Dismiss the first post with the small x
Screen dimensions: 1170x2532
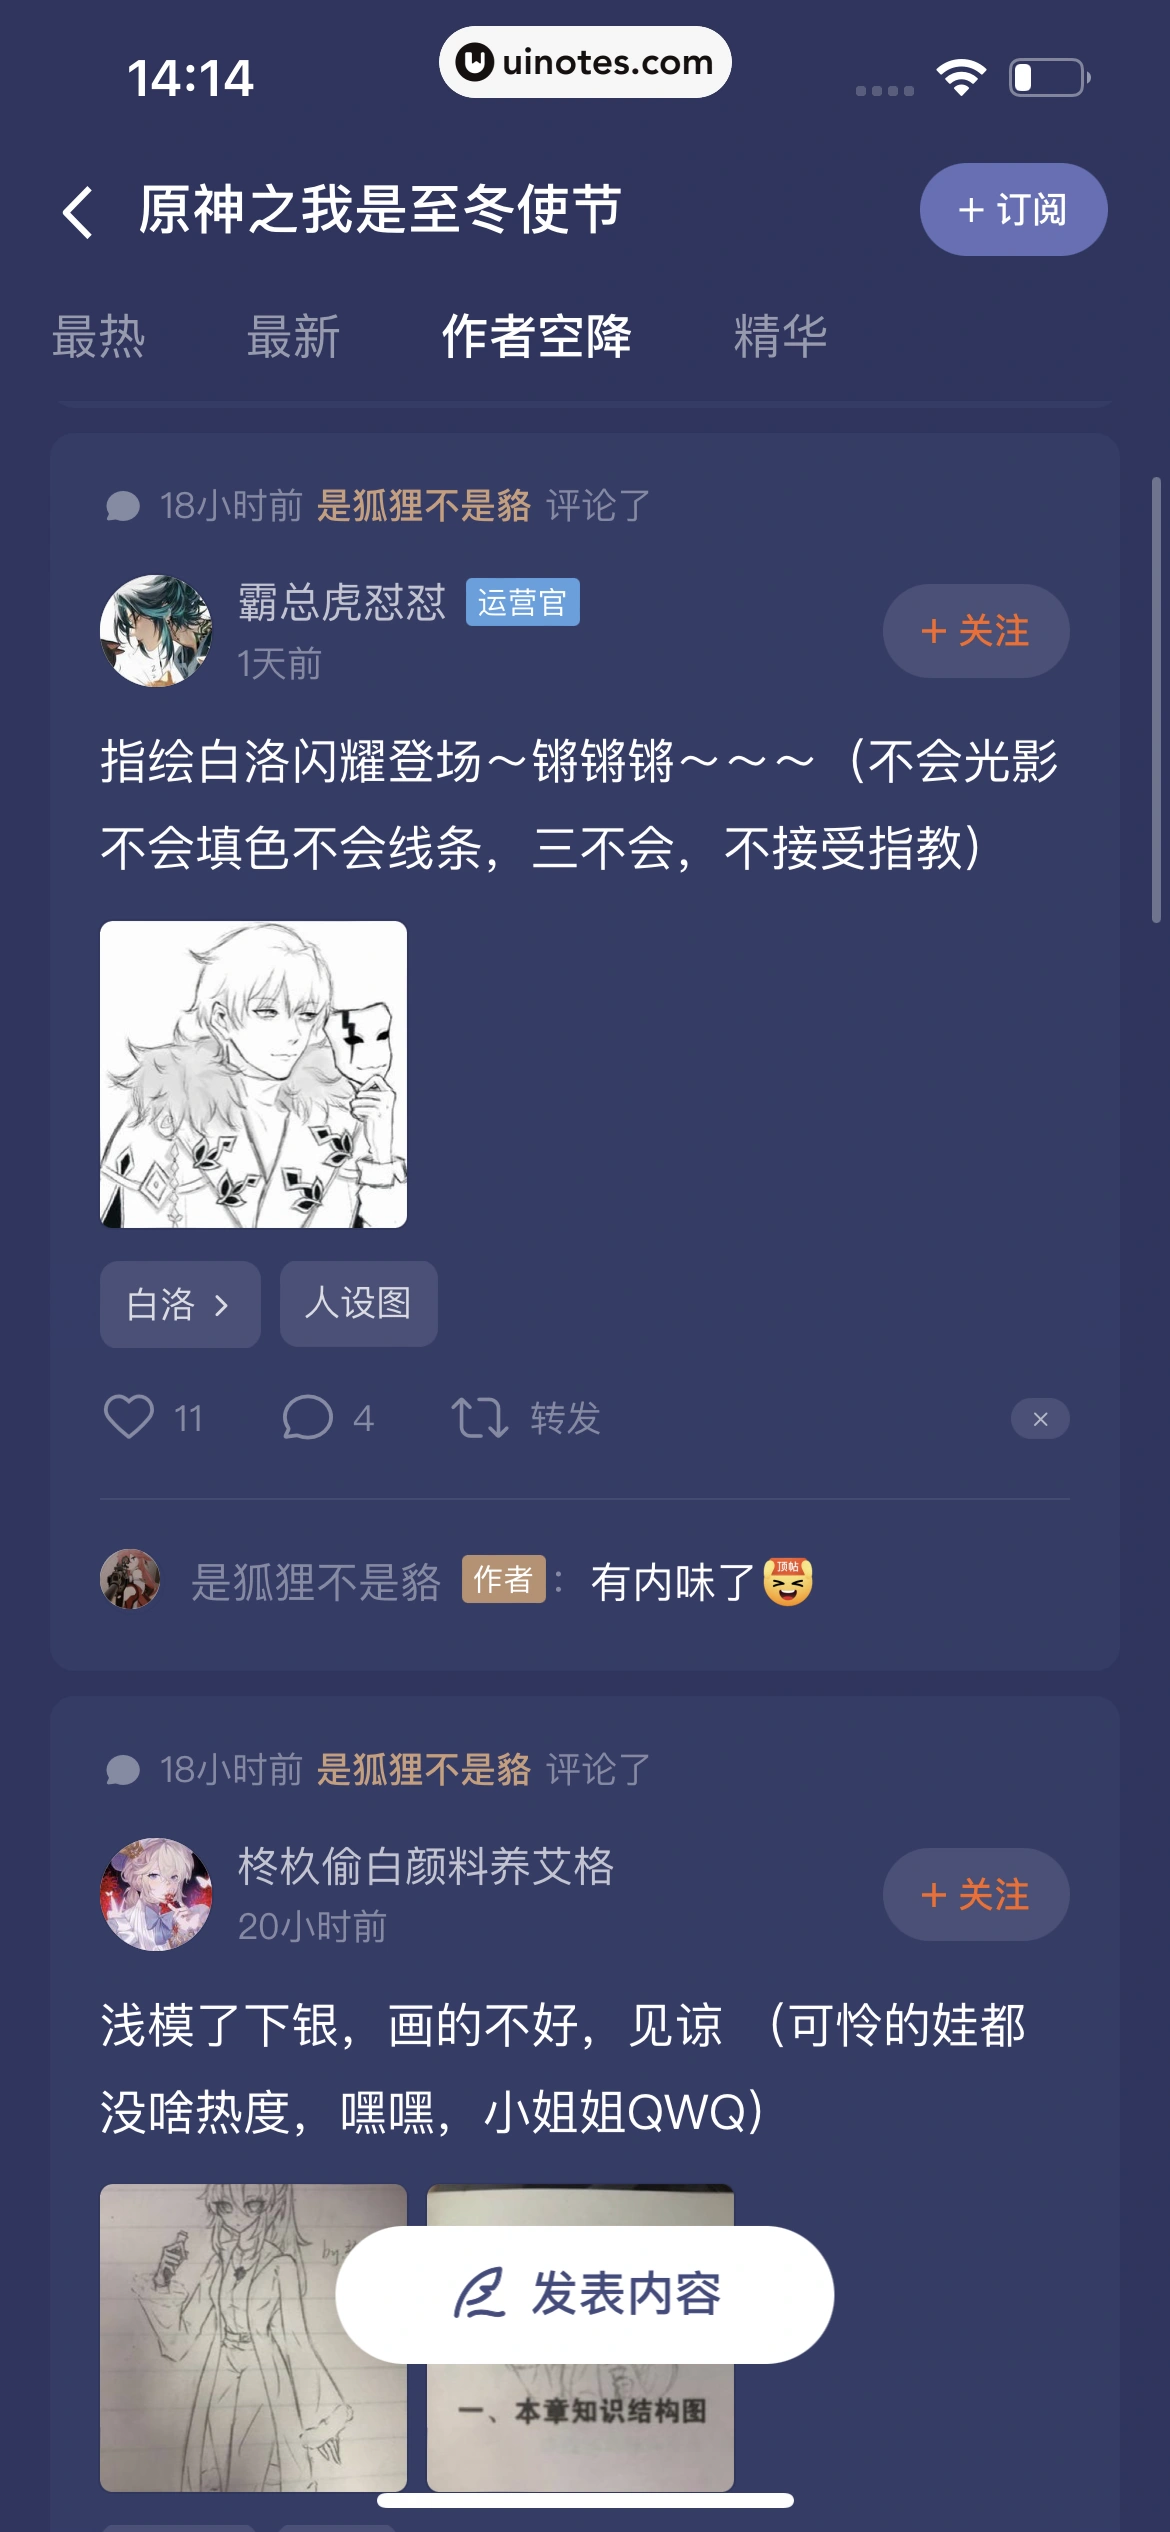1040,1419
